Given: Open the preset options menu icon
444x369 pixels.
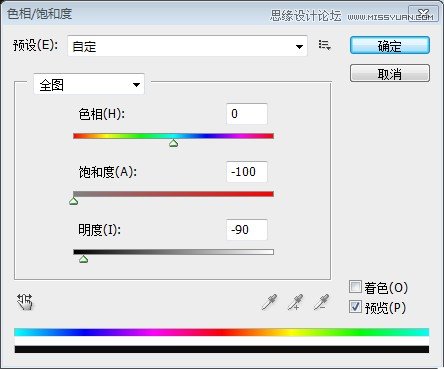Looking at the screenshot, I should click(x=324, y=45).
